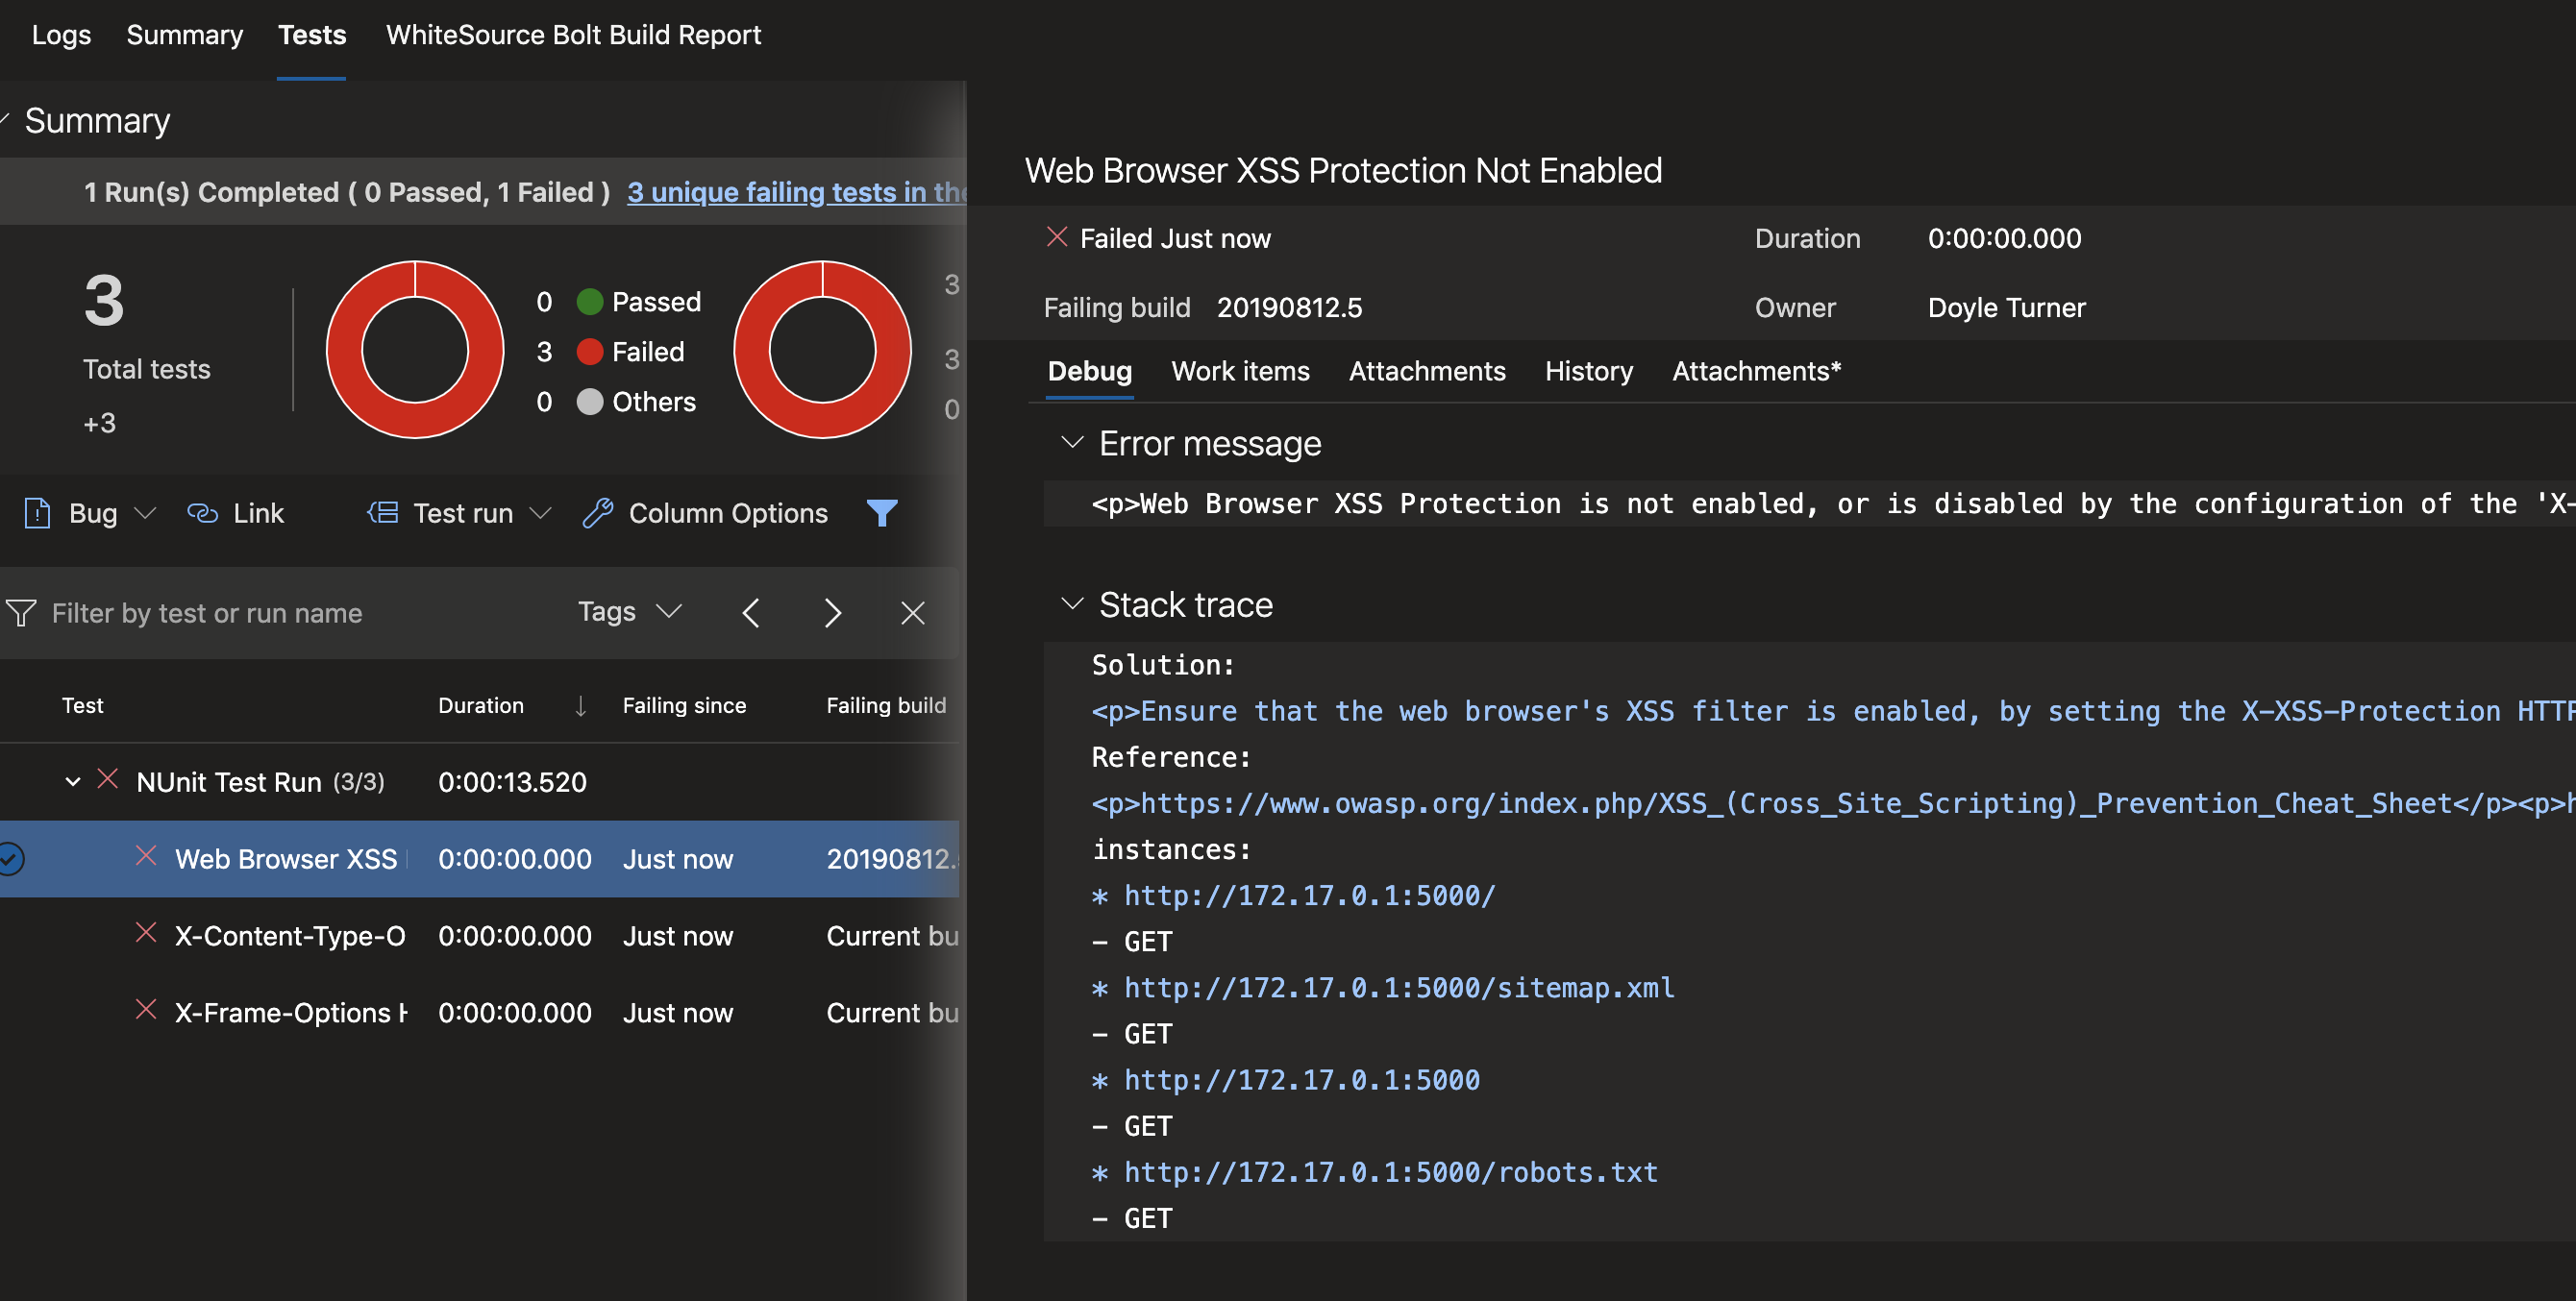Switch to the Work items tab
Image resolution: width=2576 pixels, height=1301 pixels.
pyautogui.click(x=1239, y=371)
